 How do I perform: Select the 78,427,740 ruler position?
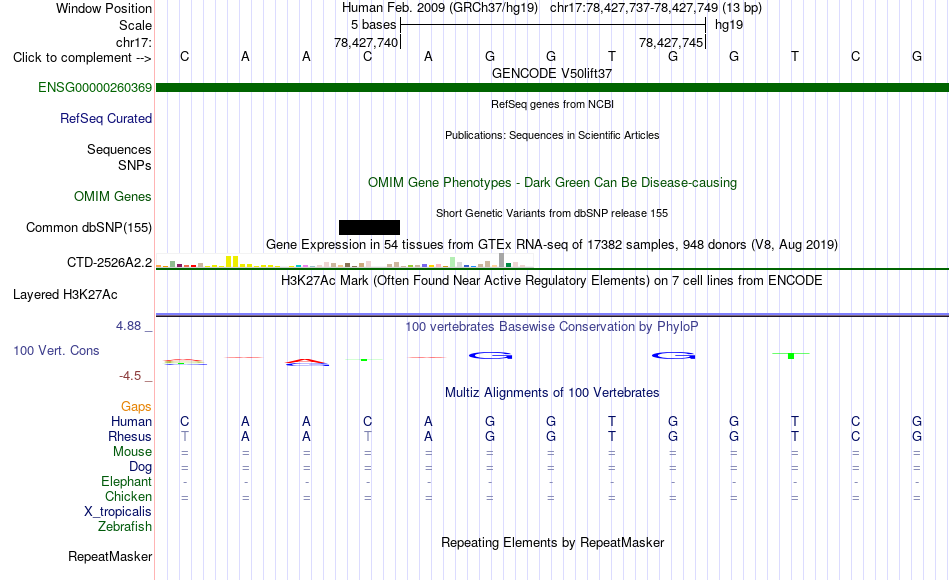tap(366, 42)
